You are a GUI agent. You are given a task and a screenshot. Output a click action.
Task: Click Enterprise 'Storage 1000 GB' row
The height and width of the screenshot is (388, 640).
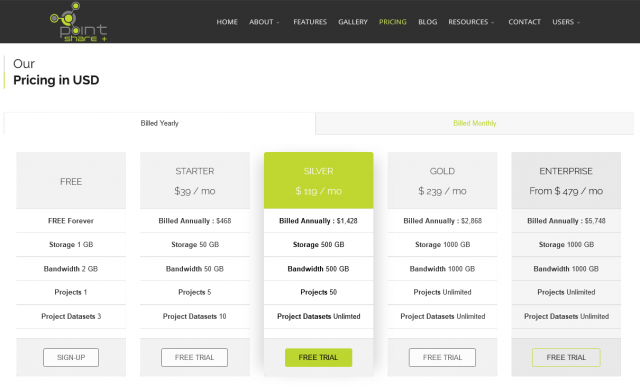click(x=566, y=244)
